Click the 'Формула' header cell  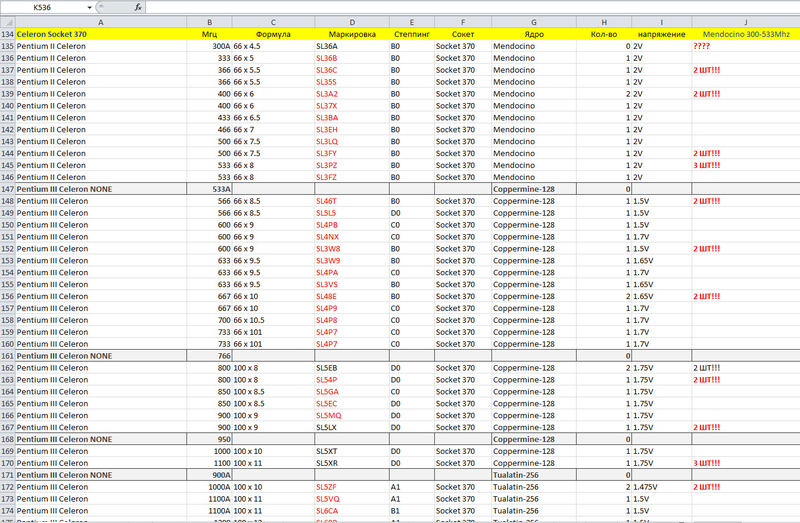[273, 34]
